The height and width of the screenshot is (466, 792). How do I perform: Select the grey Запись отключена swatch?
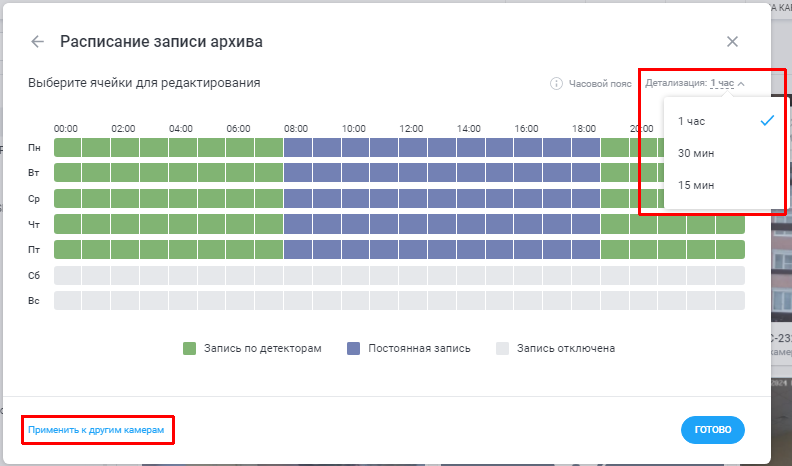(502, 348)
